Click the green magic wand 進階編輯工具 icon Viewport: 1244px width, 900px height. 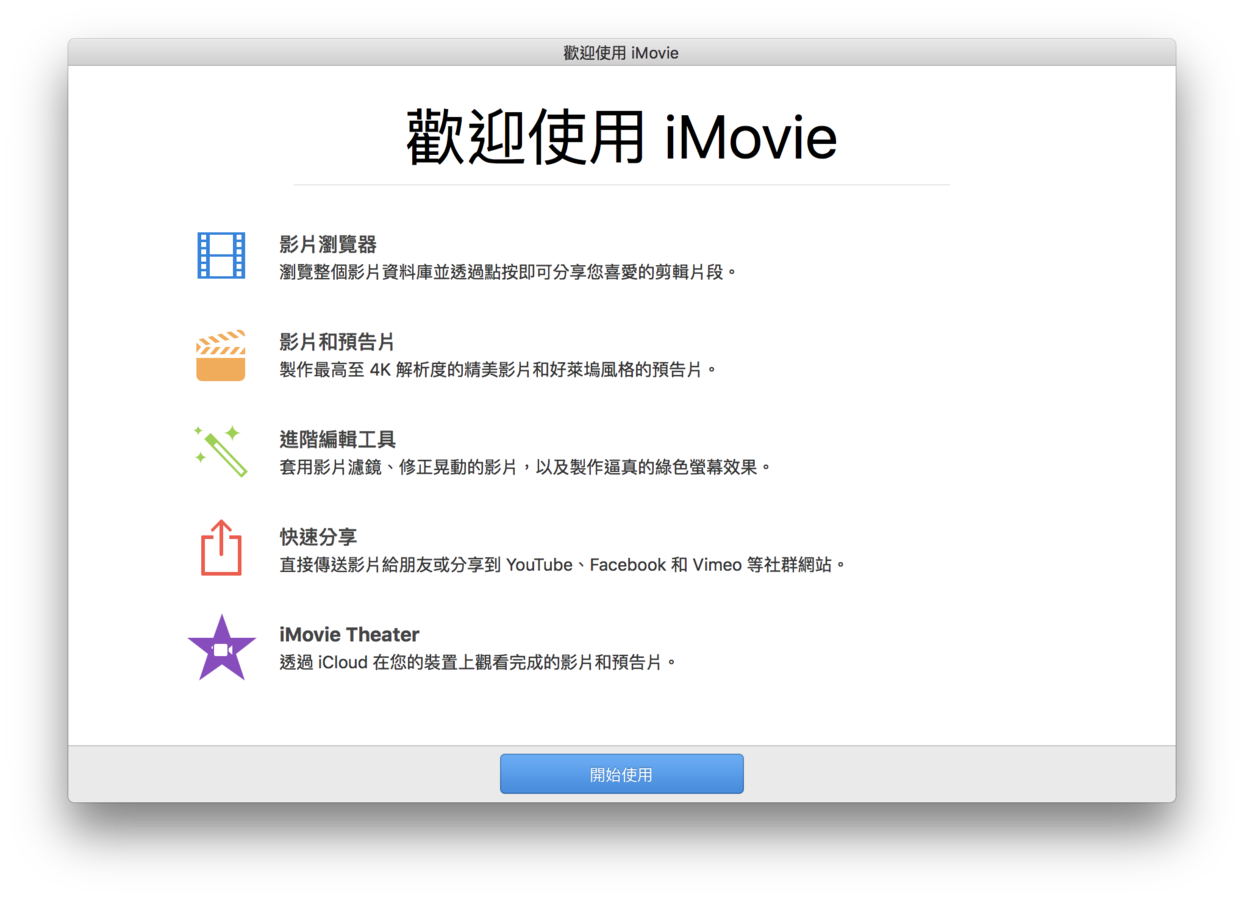pyautogui.click(x=221, y=451)
